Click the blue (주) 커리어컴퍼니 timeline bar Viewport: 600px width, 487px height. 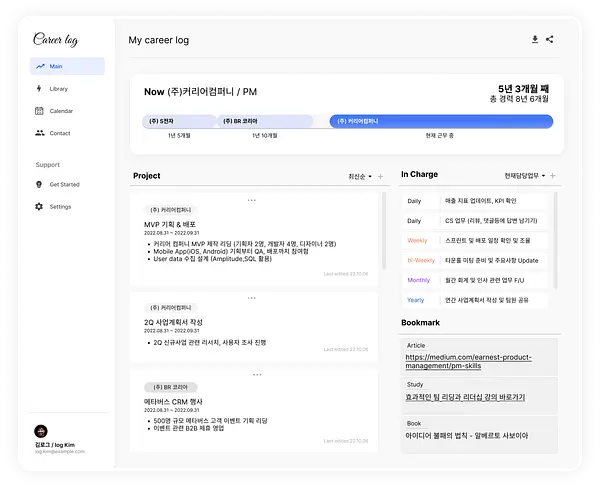coord(441,121)
